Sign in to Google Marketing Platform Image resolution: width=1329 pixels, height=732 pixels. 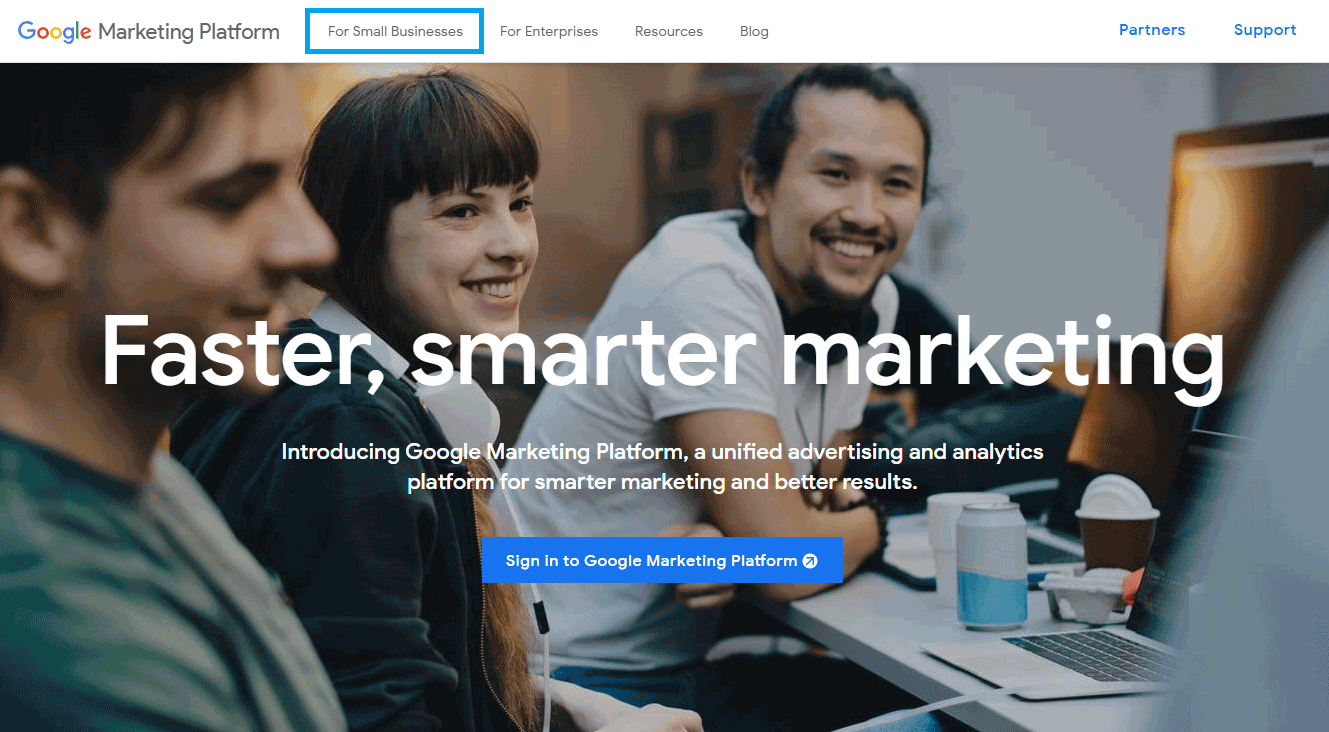point(662,560)
